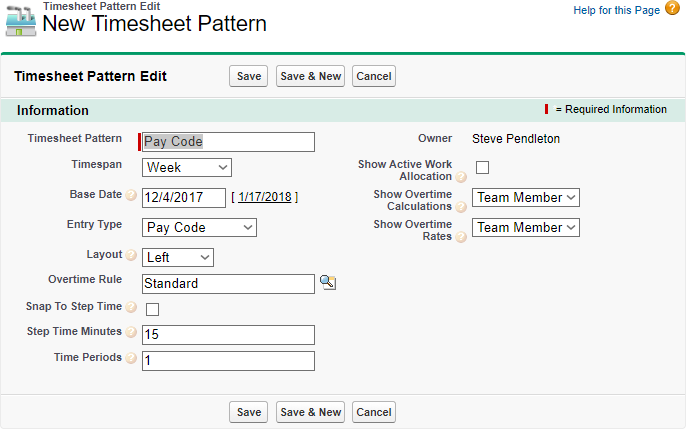Viewport: 686px width, 429px height.
Task: Enable the Snap To Step Time checkbox
Action: click(x=153, y=309)
